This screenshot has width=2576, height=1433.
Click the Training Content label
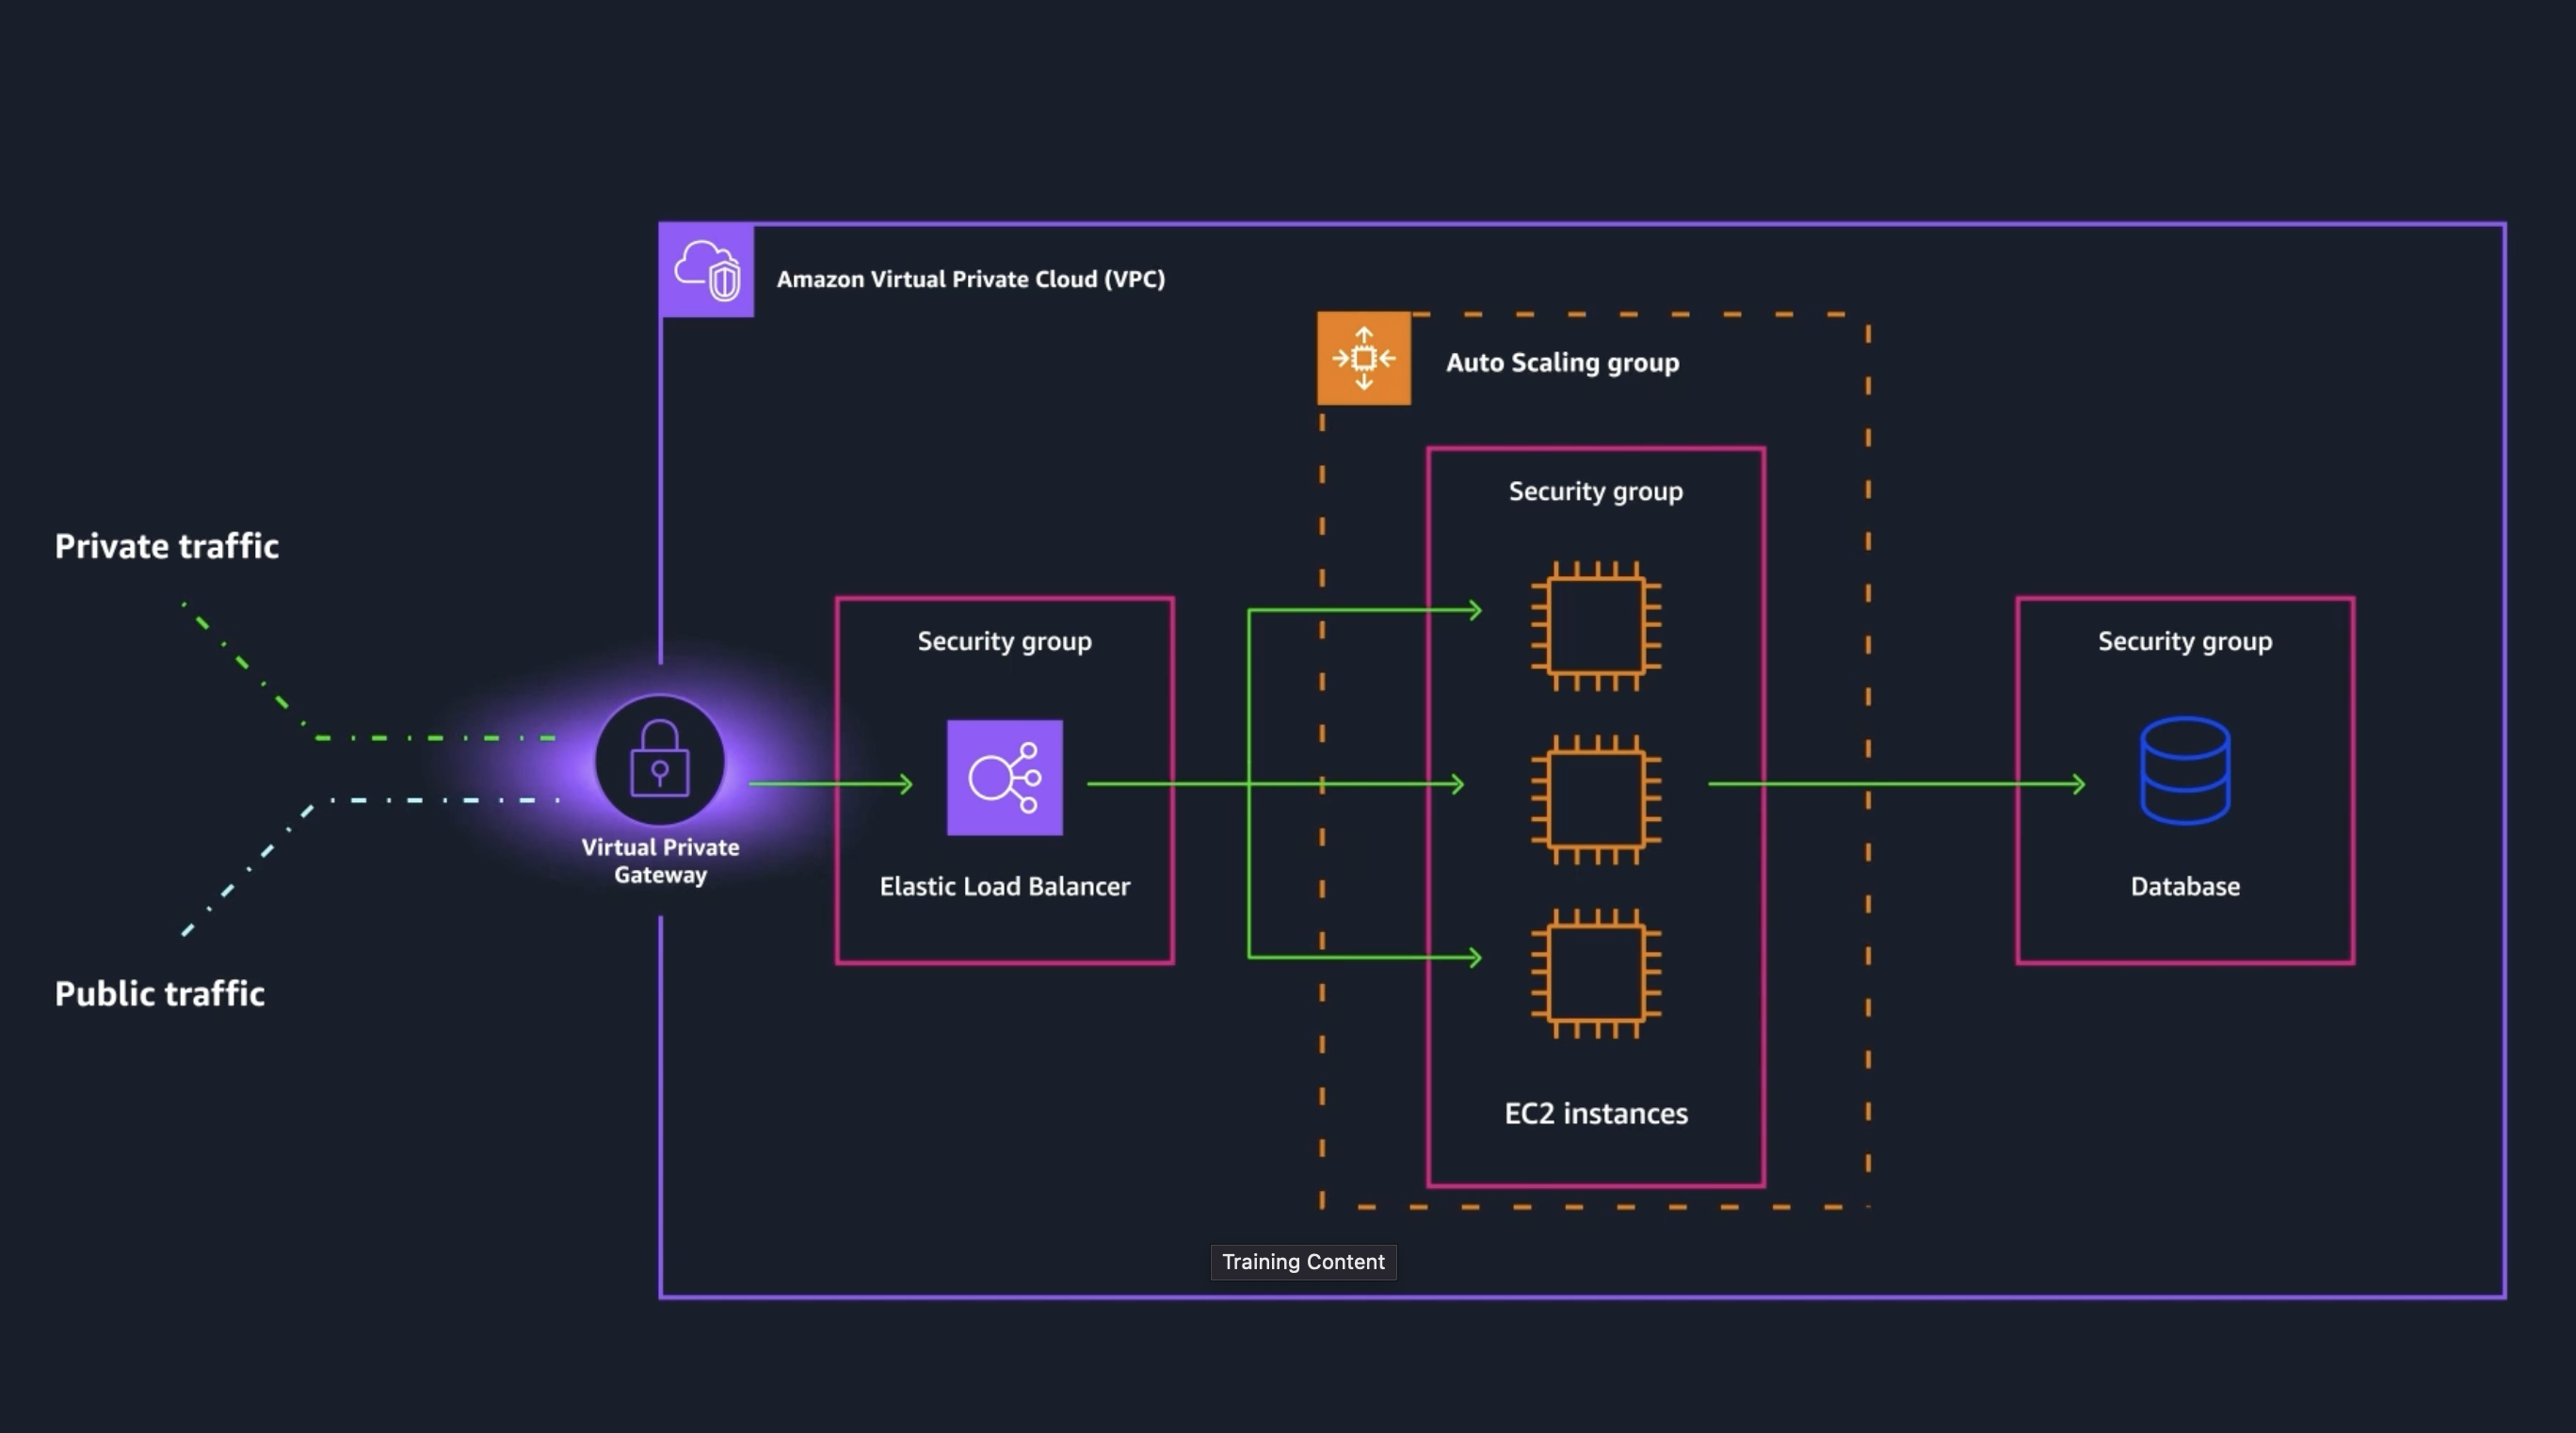click(x=1303, y=1262)
